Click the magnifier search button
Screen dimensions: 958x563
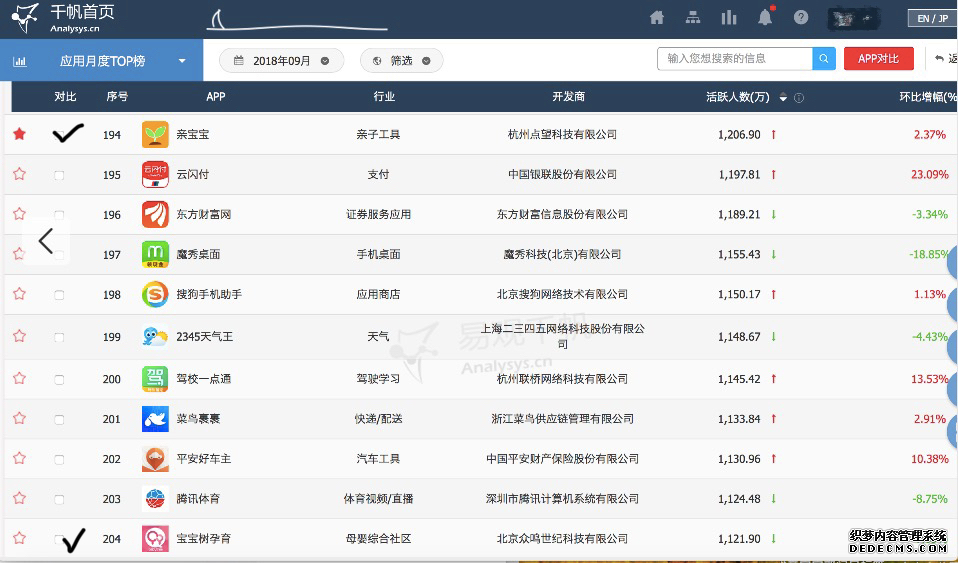pos(824,59)
